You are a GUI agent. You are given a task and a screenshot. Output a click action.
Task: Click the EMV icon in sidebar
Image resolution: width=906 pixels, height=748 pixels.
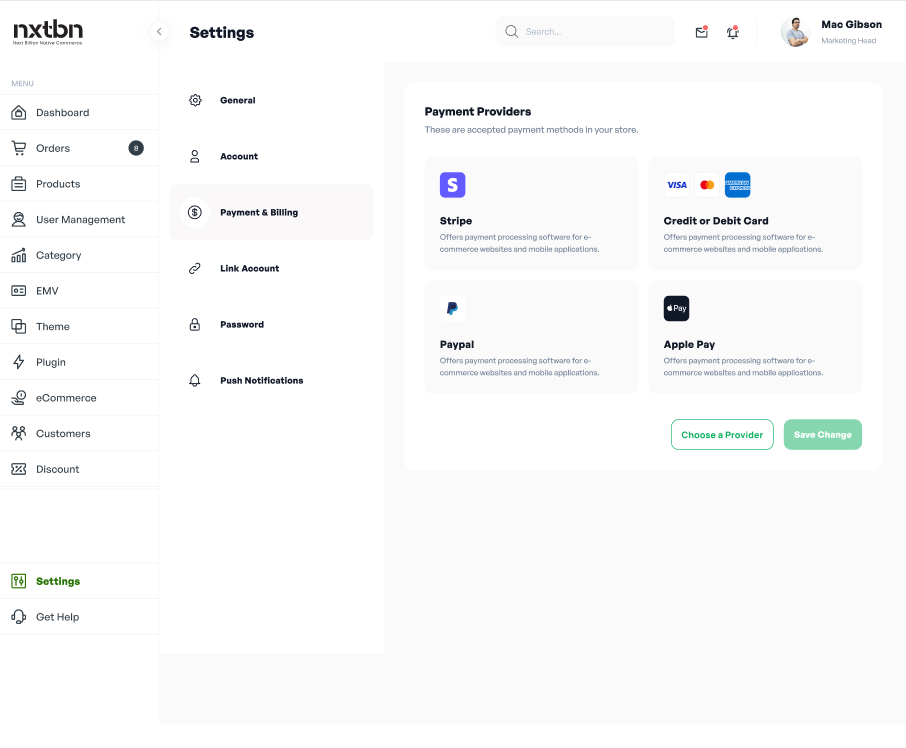coord(19,290)
